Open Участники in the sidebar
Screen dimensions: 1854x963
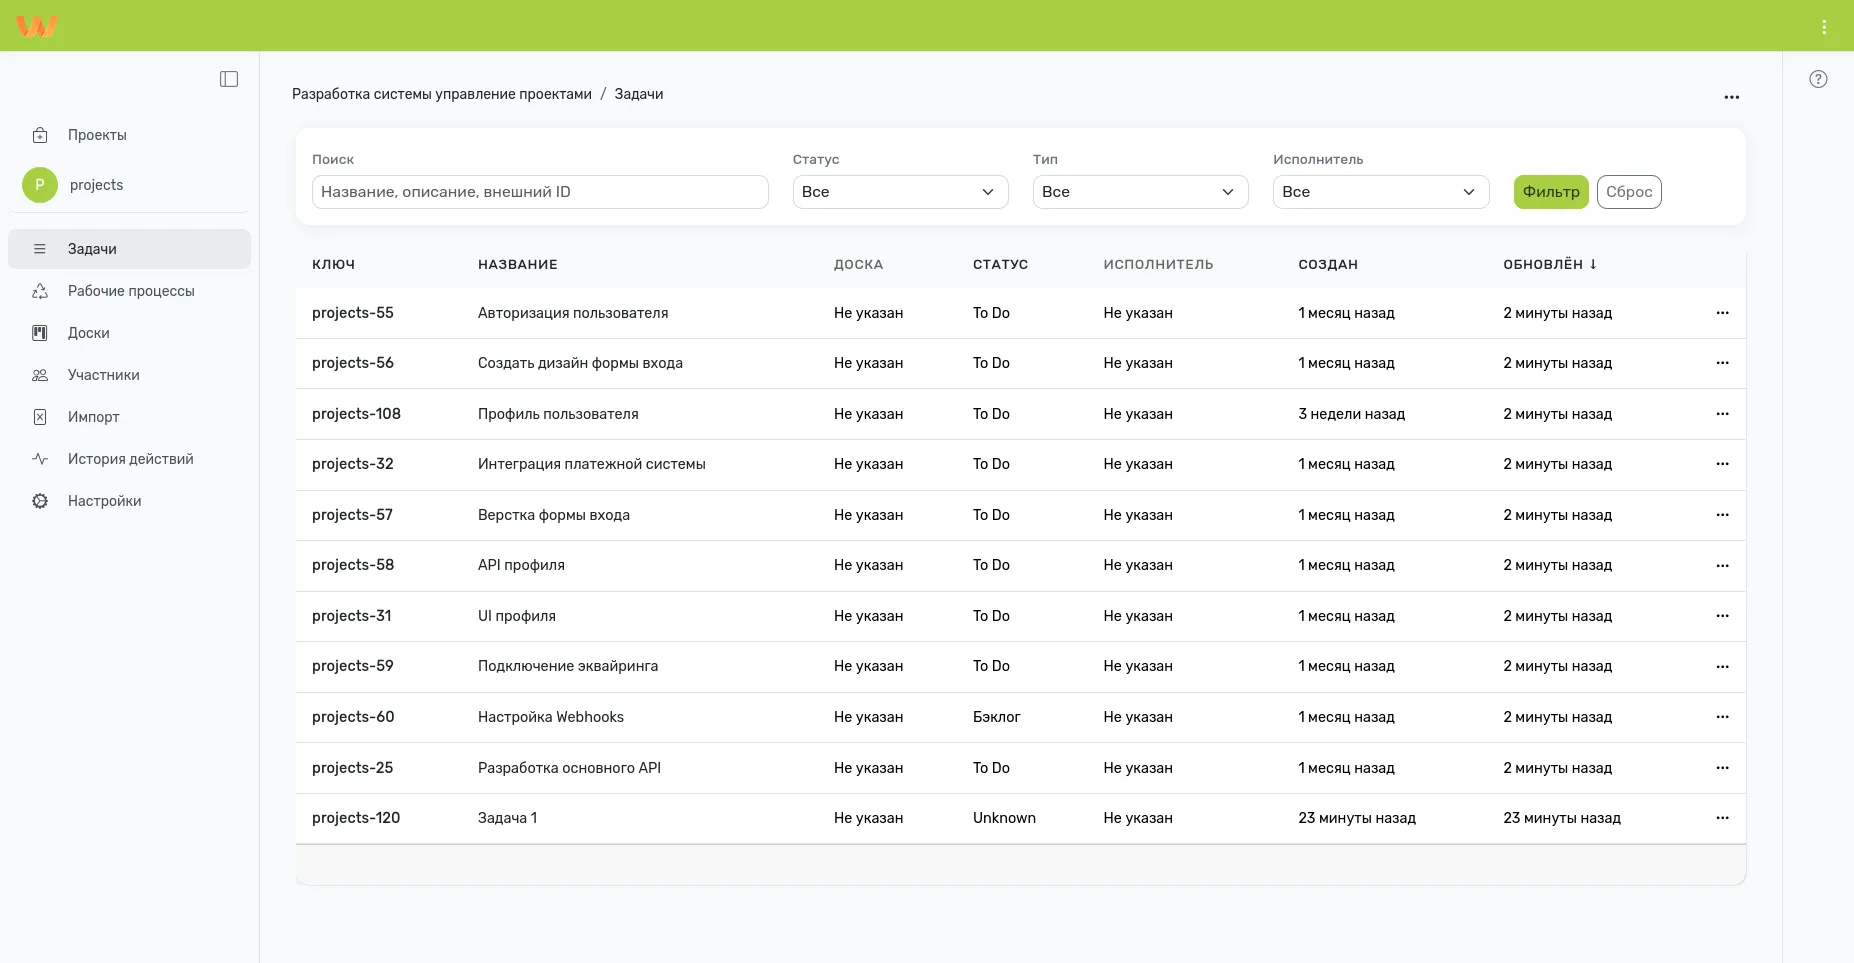pos(129,375)
